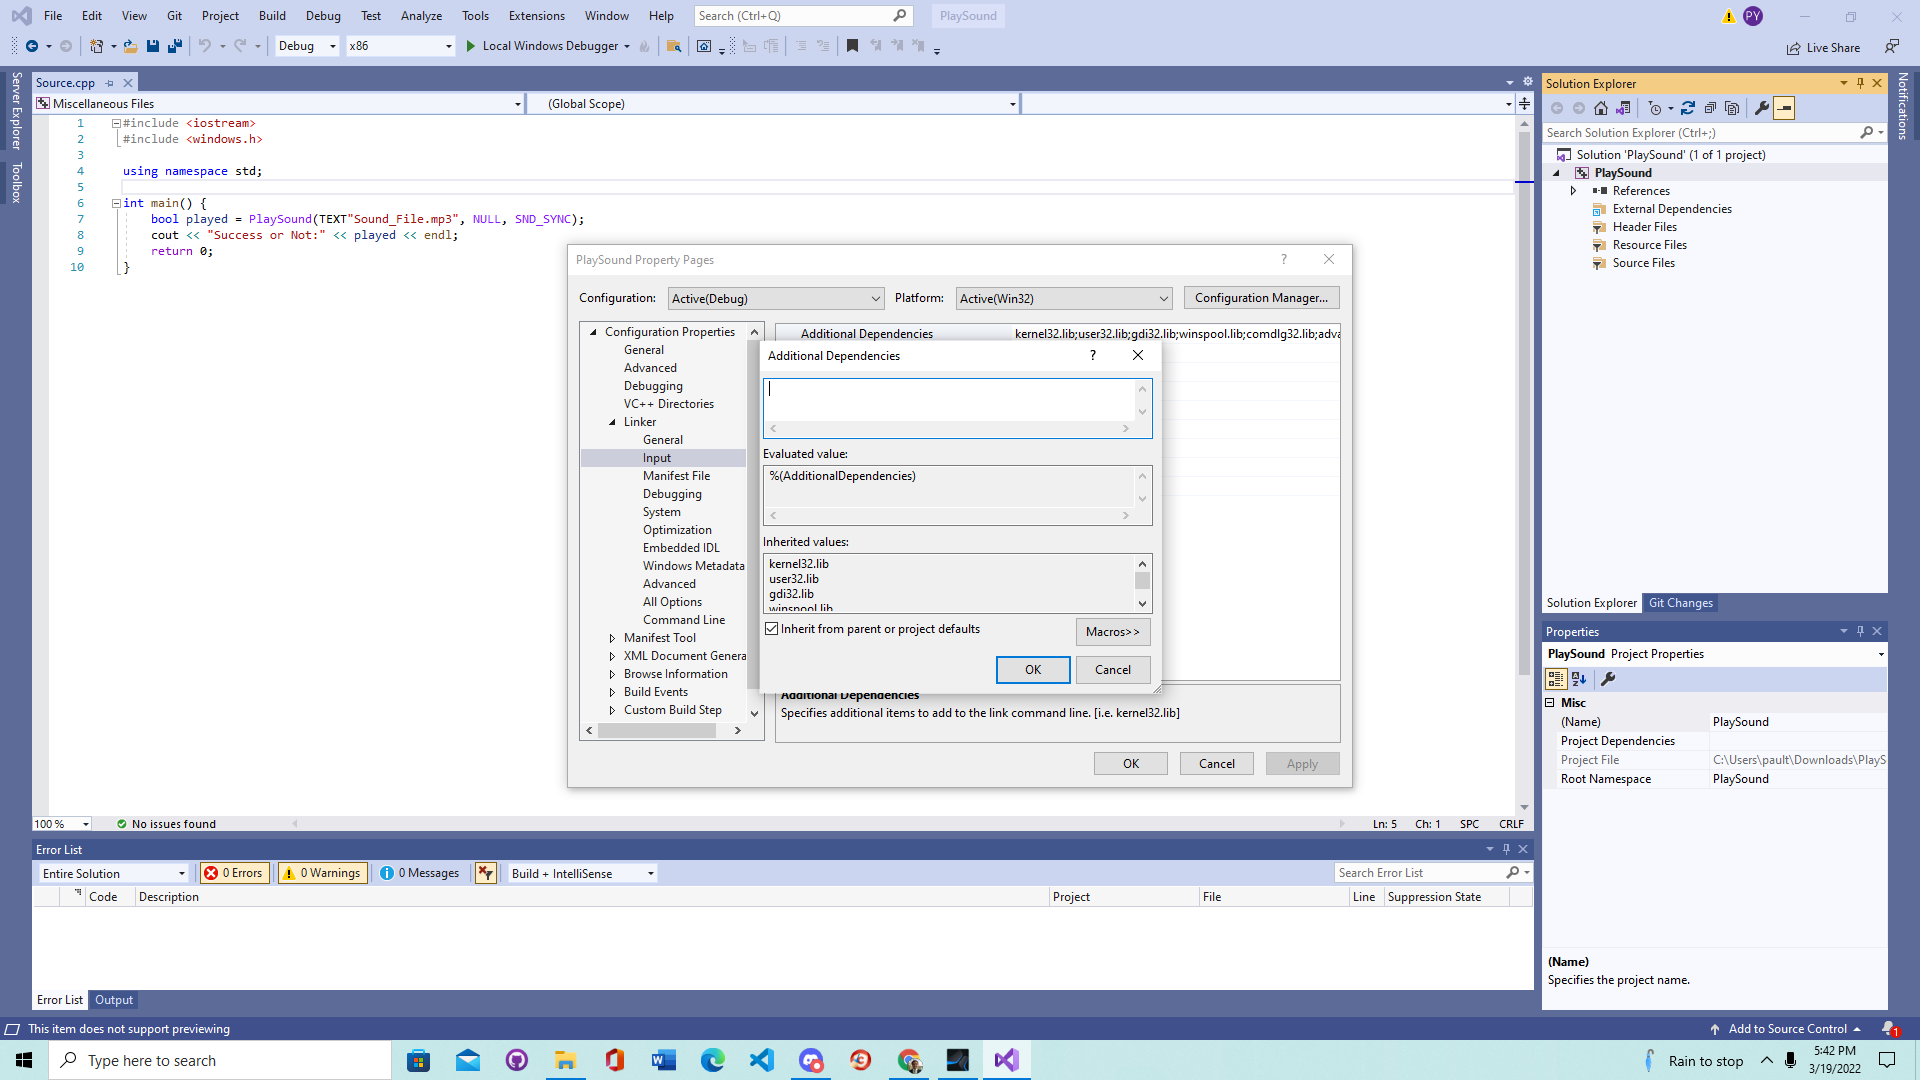Toggle bookmark icon in toolbar

pyautogui.click(x=852, y=46)
